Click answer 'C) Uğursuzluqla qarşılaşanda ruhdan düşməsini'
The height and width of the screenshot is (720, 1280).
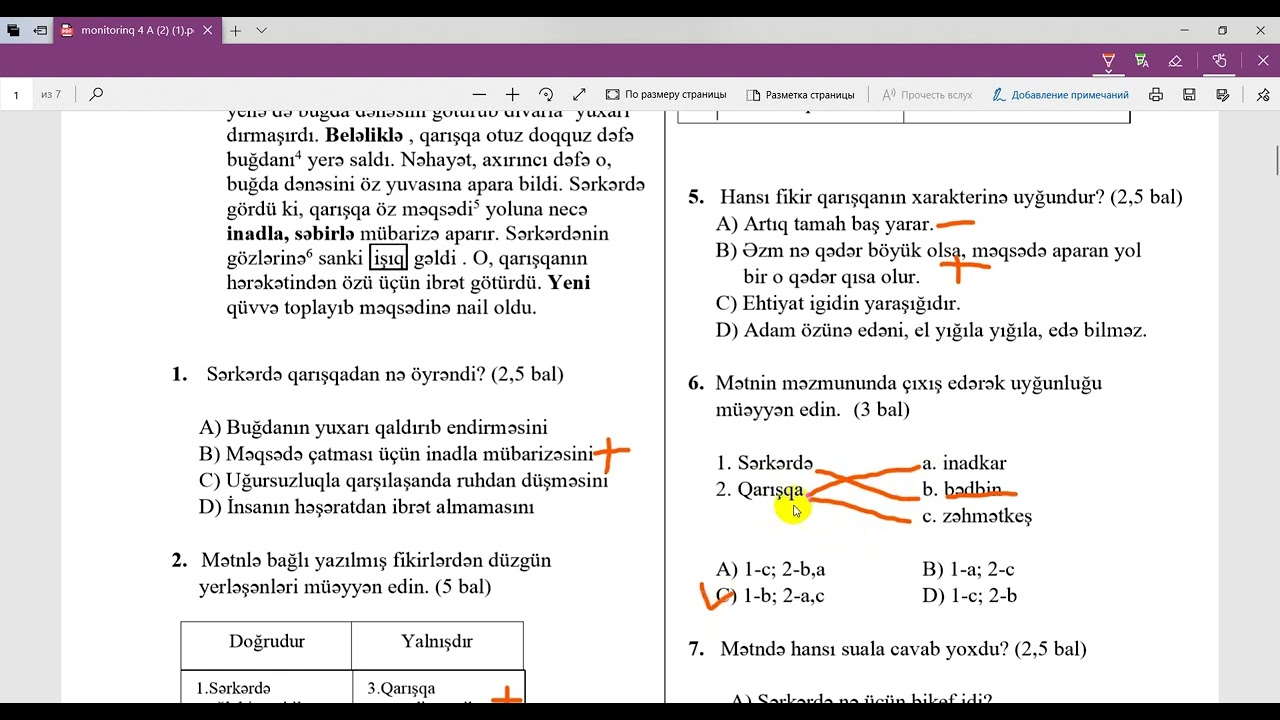(x=403, y=480)
